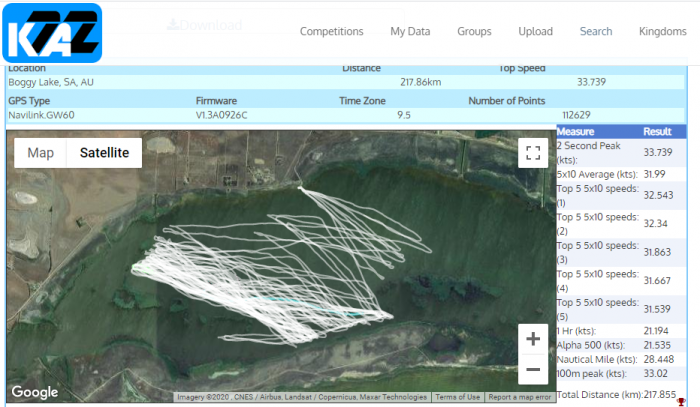Click the KA72 logo icon
This screenshot has height=407, width=700.
pyautogui.click(x=52, y=31)
